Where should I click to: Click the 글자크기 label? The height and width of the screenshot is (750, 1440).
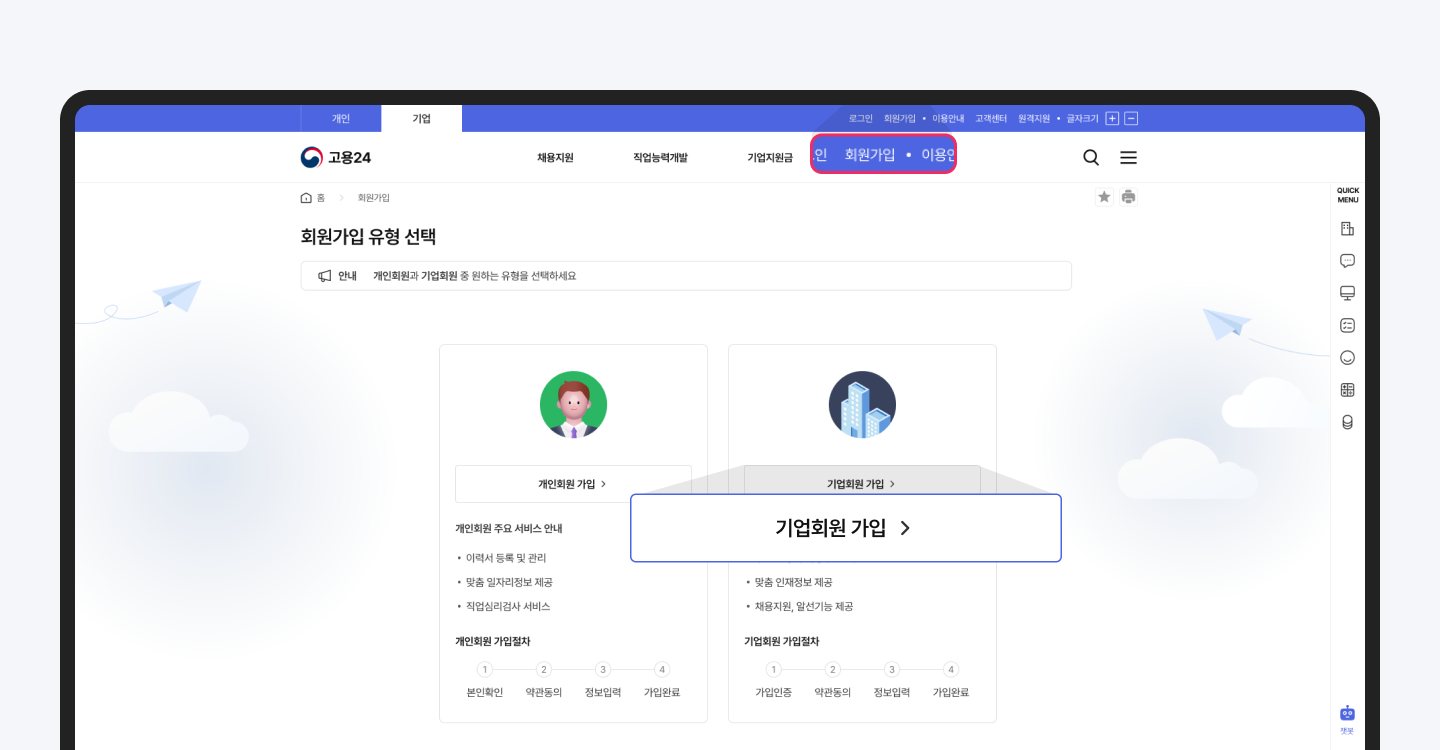click(x=1083, y=118)
